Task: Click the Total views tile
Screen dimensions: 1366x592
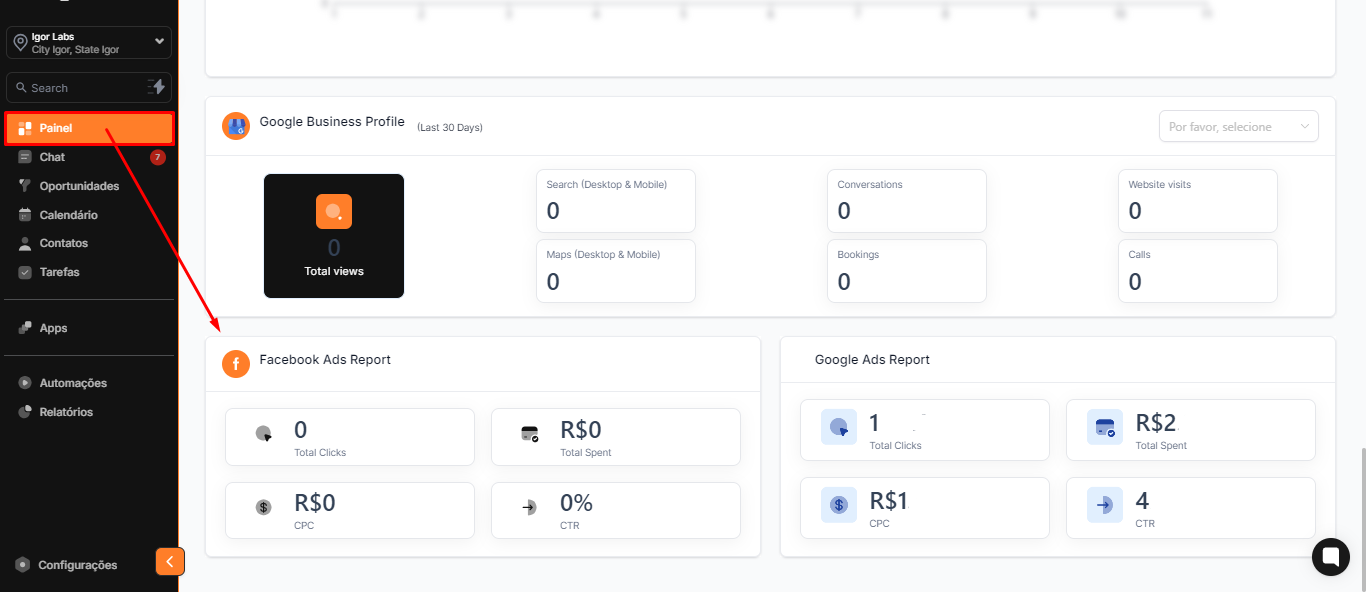Action: (x=334, y=236)
